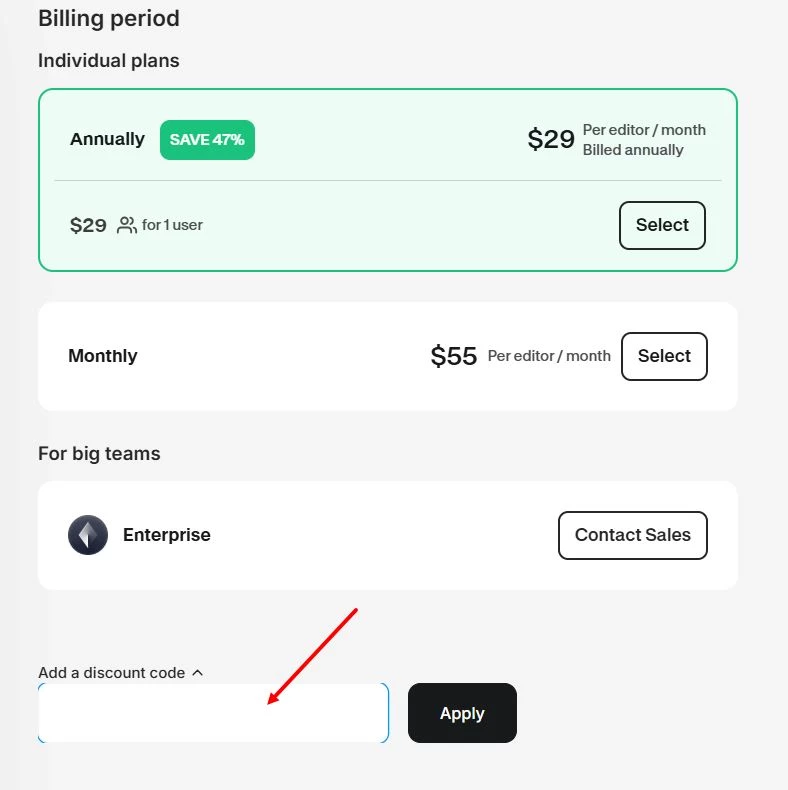This screenshot has height=790, width=788.
Task: Click the Enterprise plan name
Action: click(x=167, y=535)
